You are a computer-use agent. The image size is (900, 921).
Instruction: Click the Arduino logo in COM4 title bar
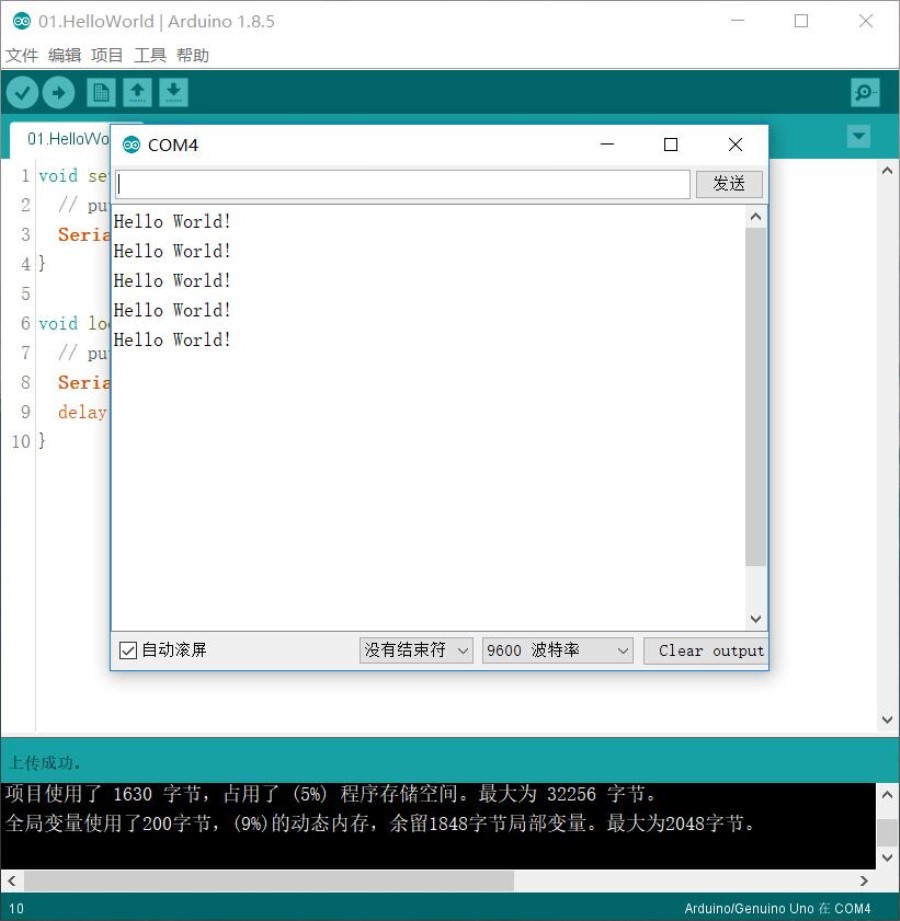tap(132, 144)
